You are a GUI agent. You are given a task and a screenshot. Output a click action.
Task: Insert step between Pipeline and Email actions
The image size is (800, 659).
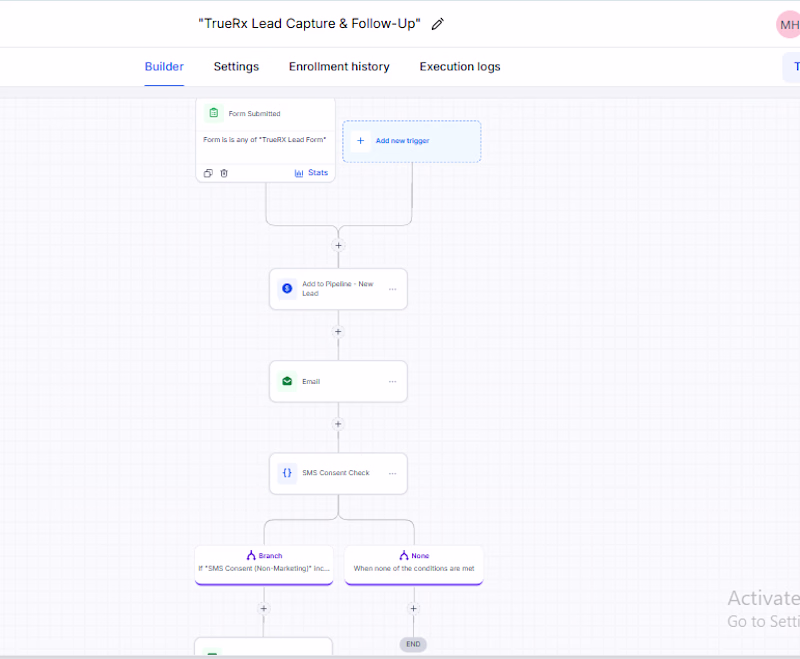pyautogui.click(x=338, y=332)
